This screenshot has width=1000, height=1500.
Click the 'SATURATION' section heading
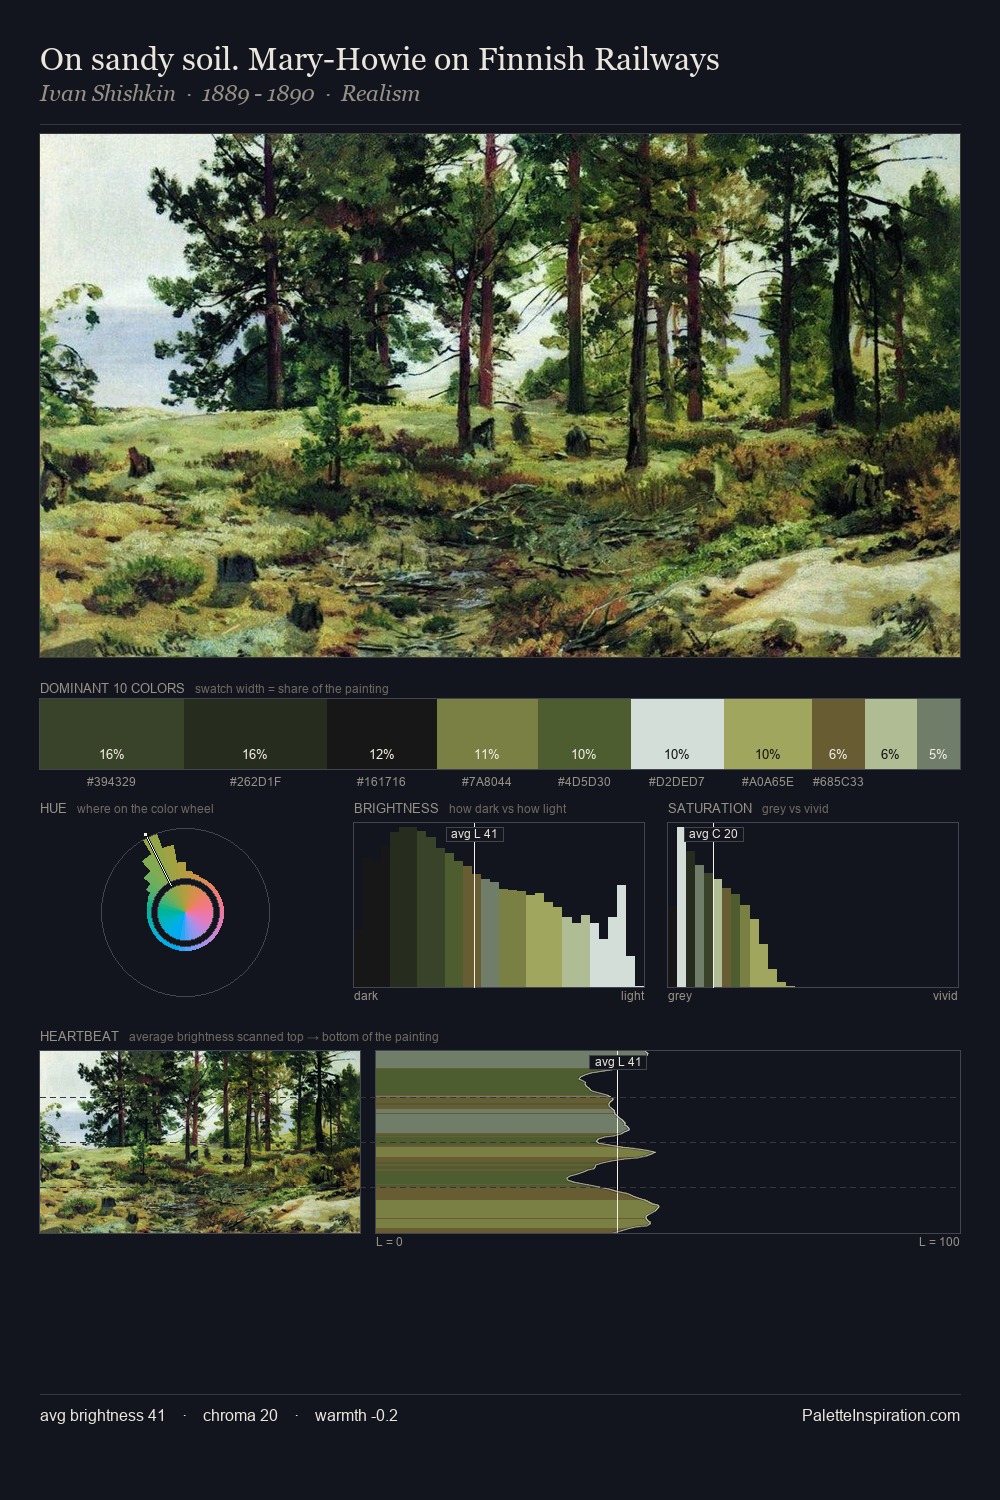(710, 808)
